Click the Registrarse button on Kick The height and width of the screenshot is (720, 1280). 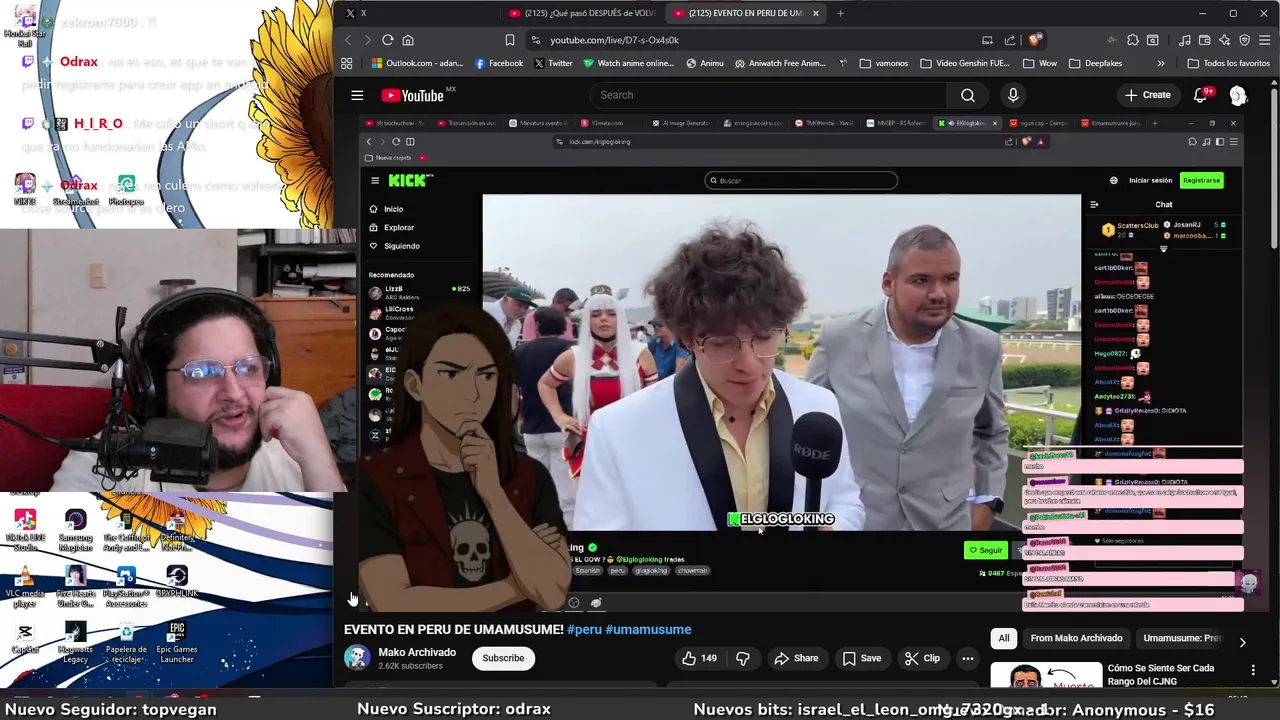pos(1201,180)
